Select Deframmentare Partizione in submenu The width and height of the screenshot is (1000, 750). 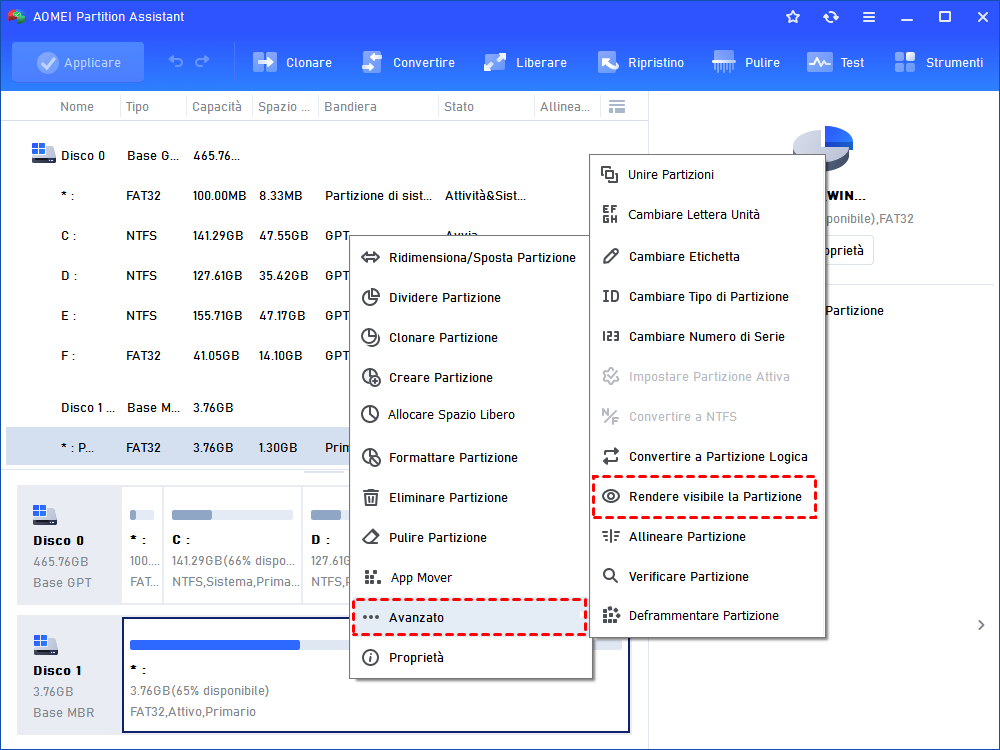(x=707, y=616)
